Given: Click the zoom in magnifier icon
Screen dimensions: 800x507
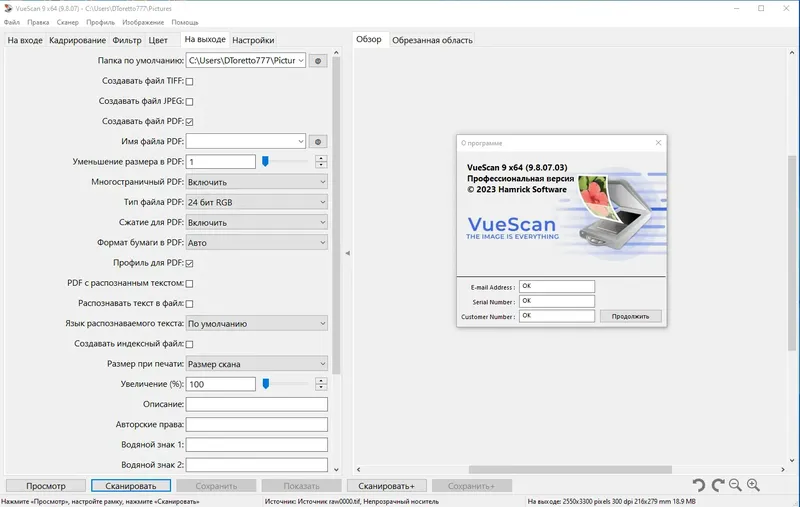Looking at the screenshot, I should (x=753, y=485).
